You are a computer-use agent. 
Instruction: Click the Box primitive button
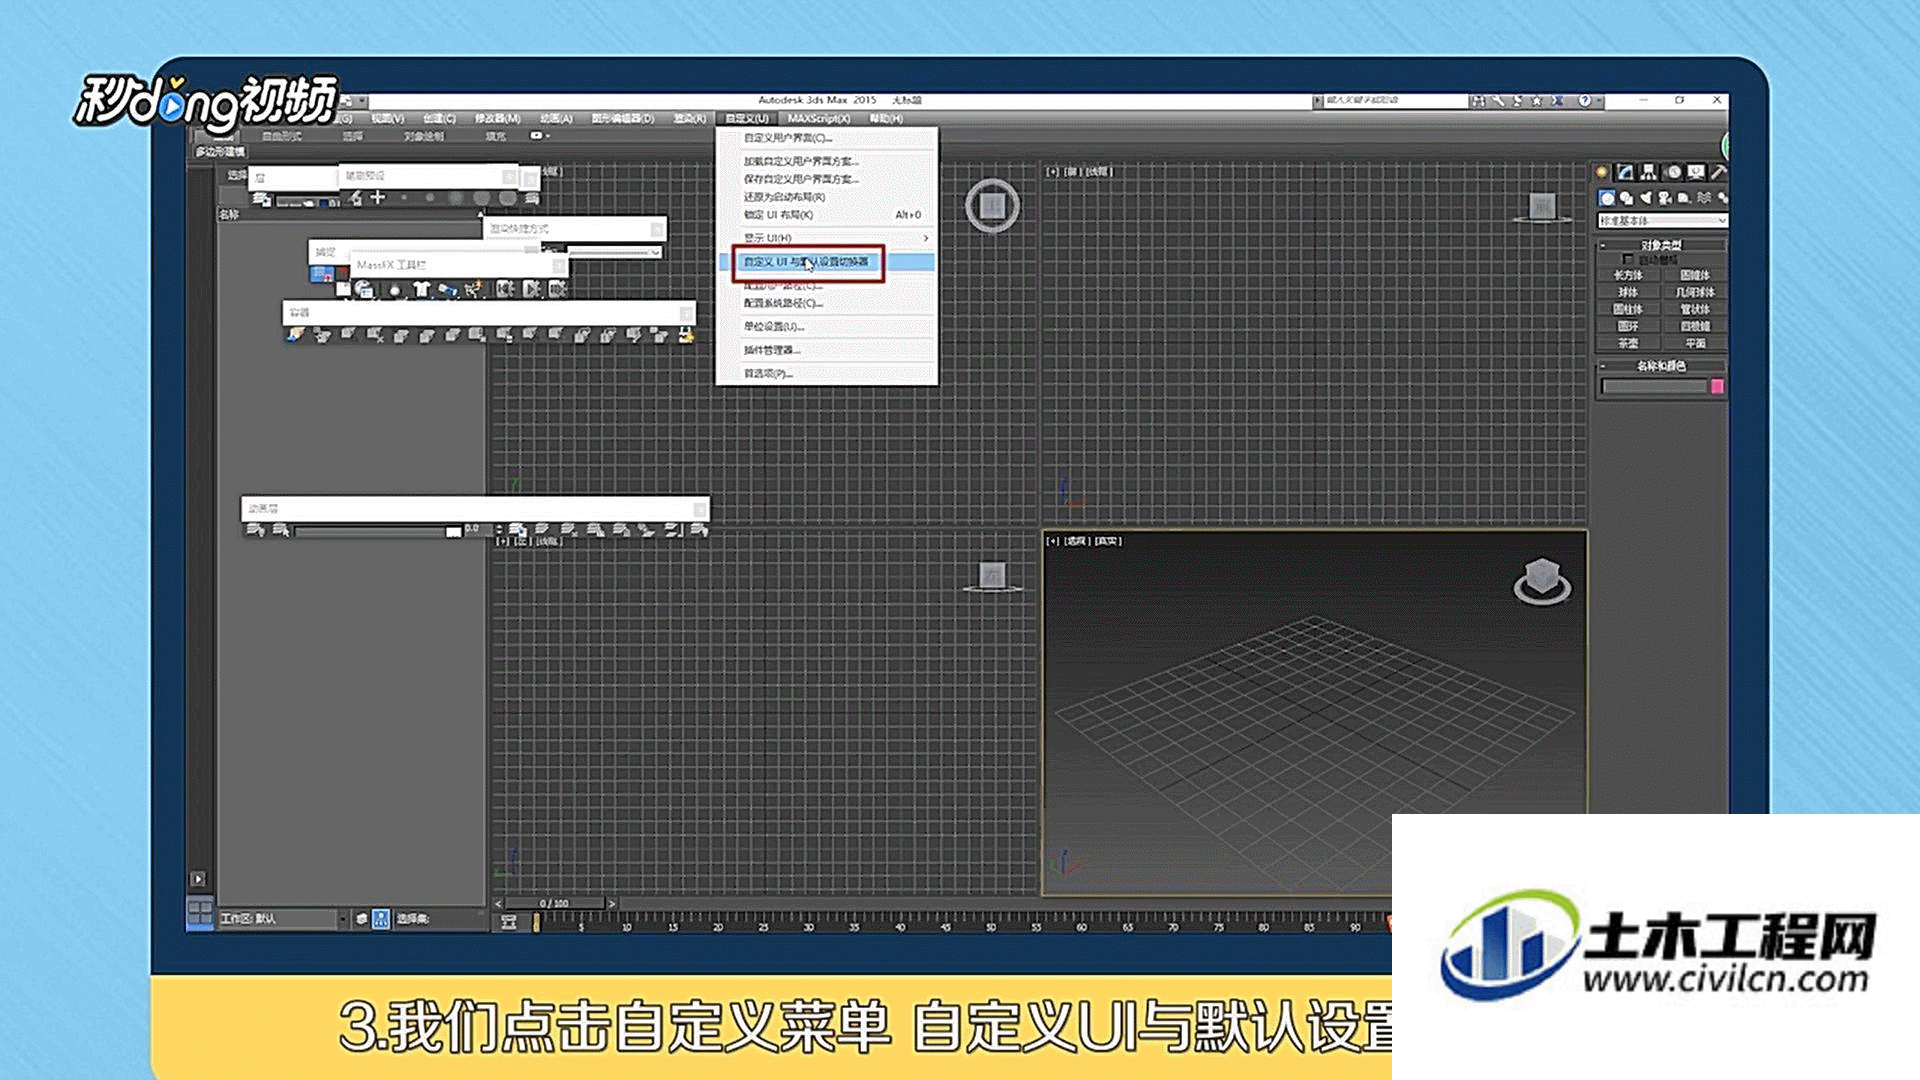(x=1628, y=275)
